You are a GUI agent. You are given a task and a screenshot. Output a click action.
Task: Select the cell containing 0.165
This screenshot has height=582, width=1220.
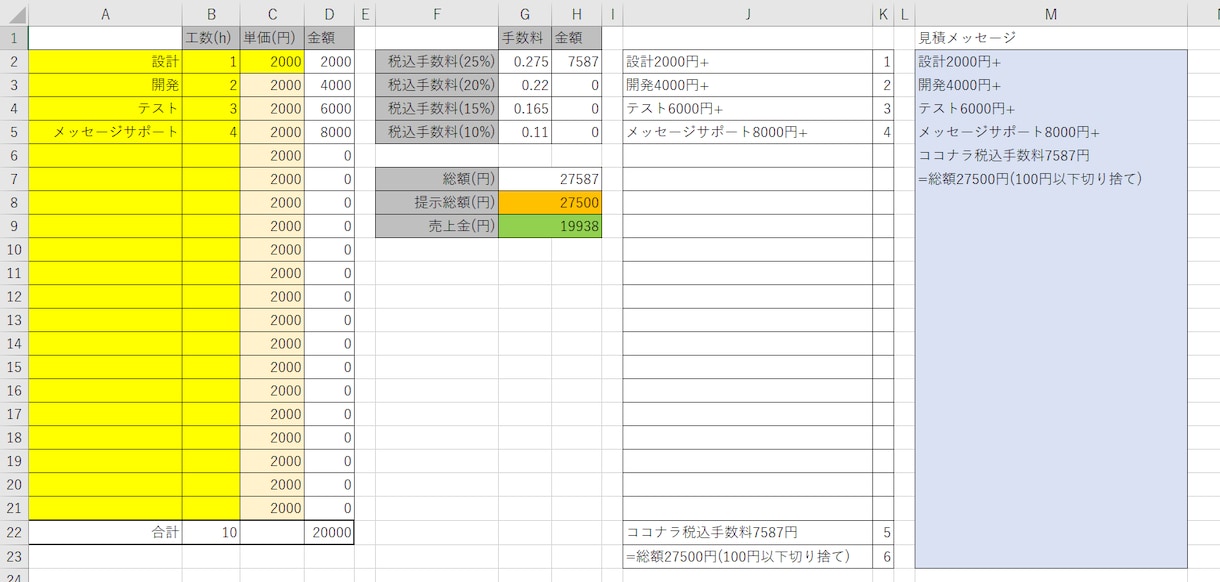(525, 109)
